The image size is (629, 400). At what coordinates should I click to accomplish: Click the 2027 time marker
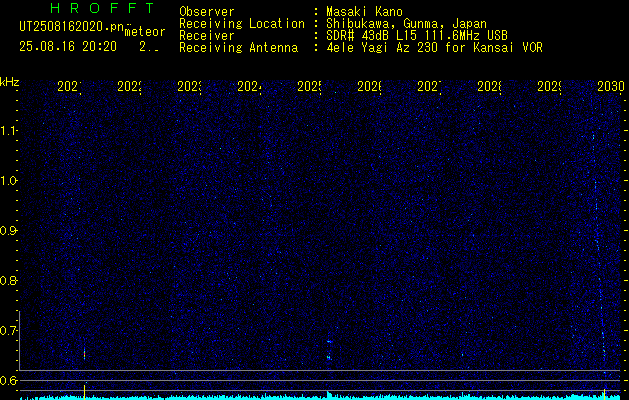click(429, 86)
